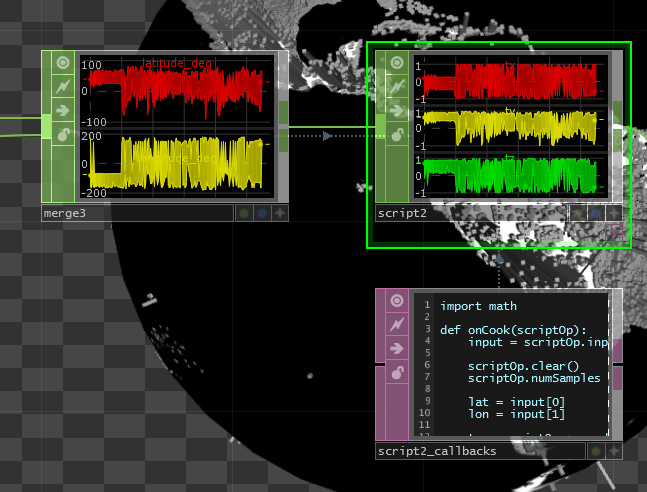Toggle lock flag on script2_callbacks
Screen dimensions: 647x492
coord(397,373)
